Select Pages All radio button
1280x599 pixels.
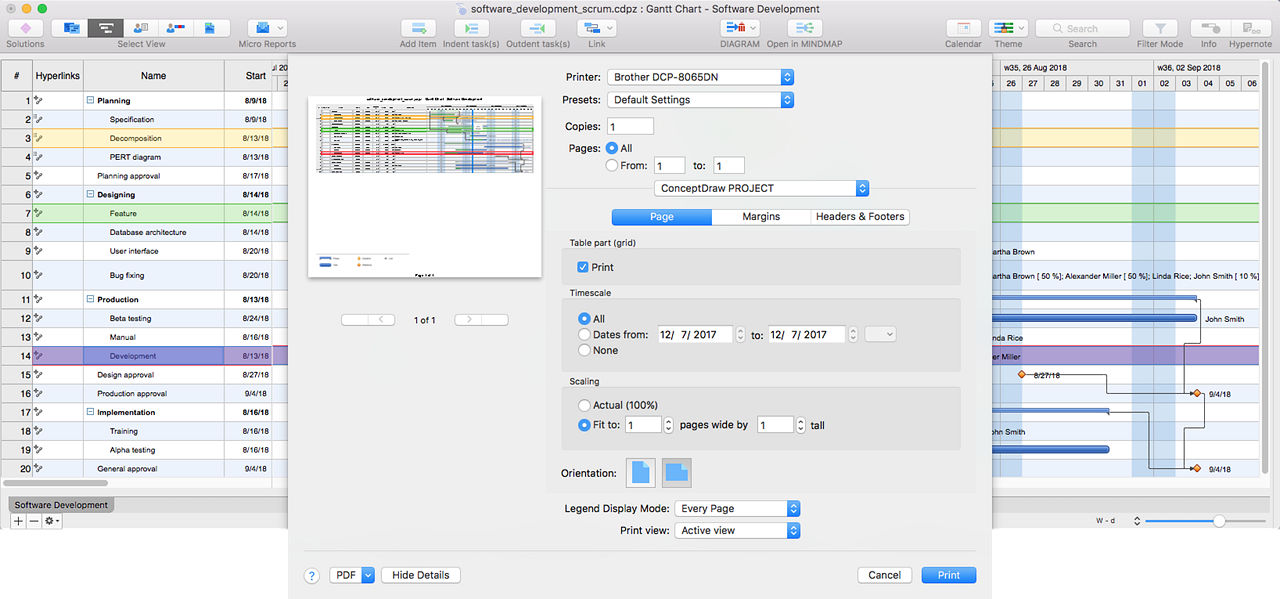pyautogui.click(x=612, y=148)
